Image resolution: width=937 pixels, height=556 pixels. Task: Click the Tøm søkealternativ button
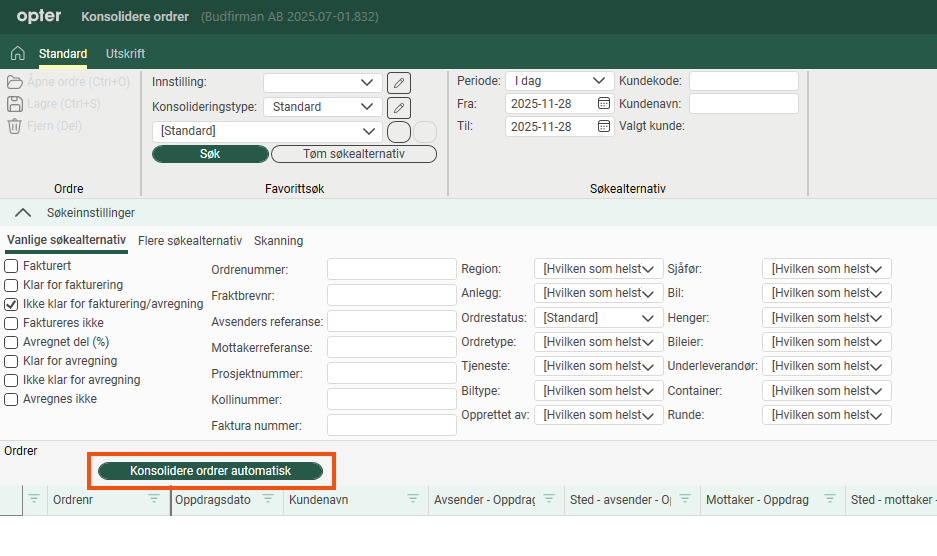(354, 154)
